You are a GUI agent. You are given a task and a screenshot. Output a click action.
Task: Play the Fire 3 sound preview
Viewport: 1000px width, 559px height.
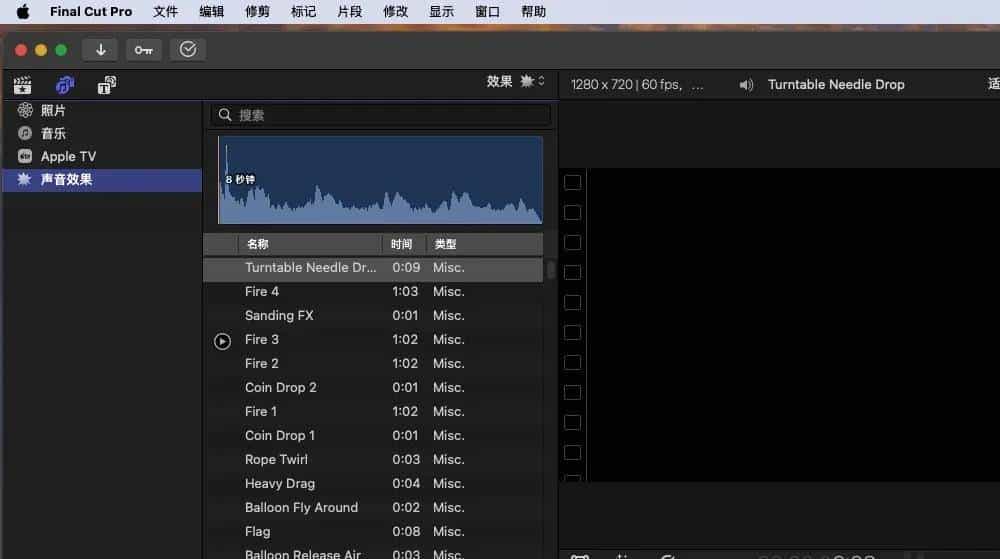click(x=222, y=341)
